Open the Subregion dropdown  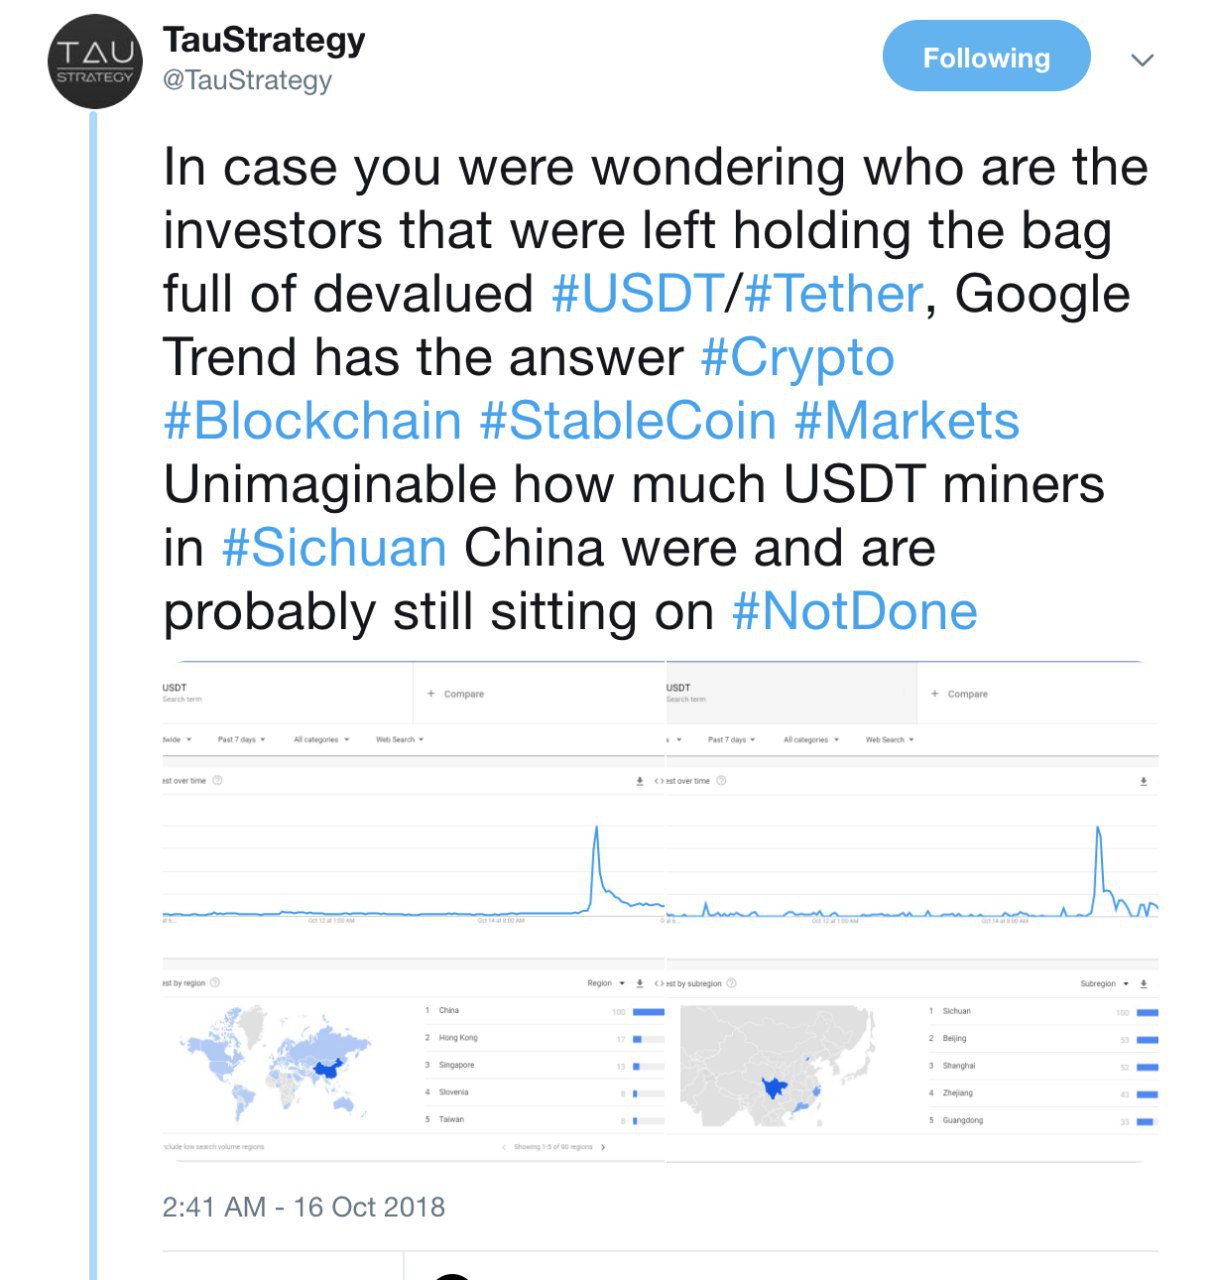tap(1104, 983)
